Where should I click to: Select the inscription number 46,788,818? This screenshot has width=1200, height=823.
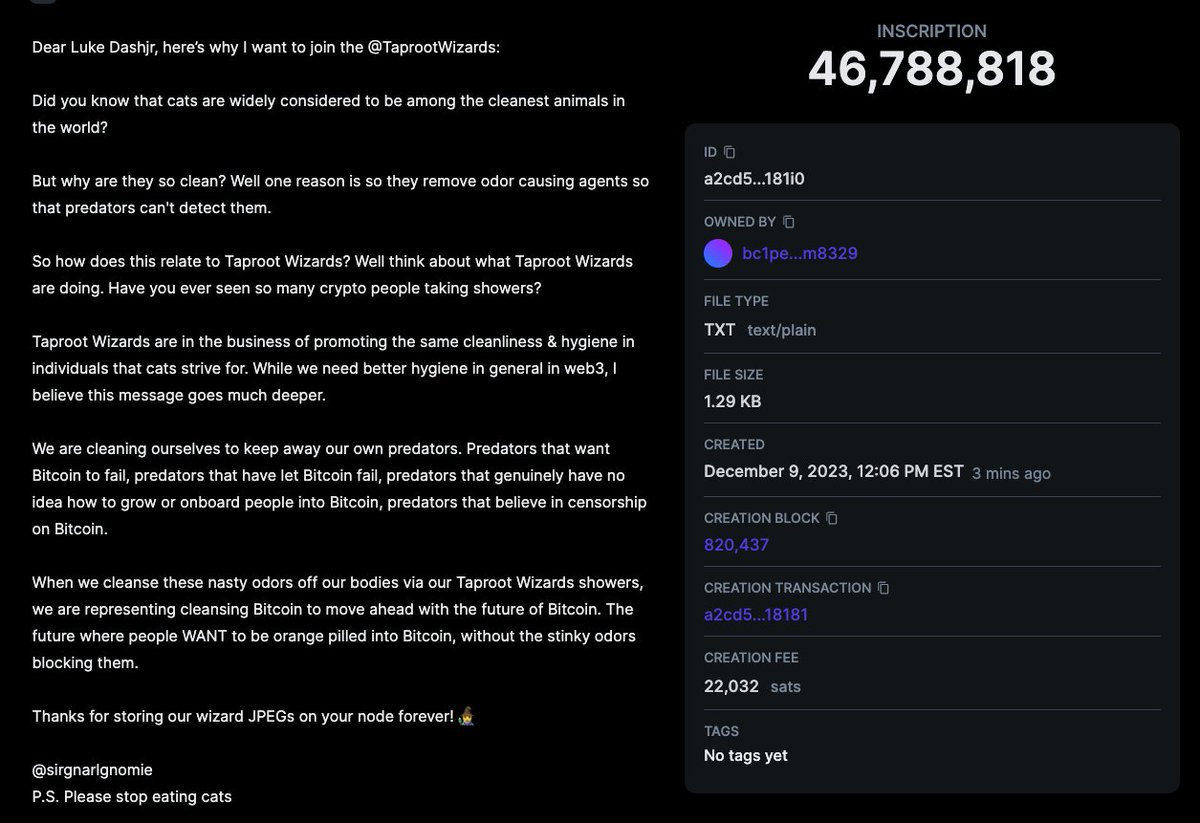point(932,70)
